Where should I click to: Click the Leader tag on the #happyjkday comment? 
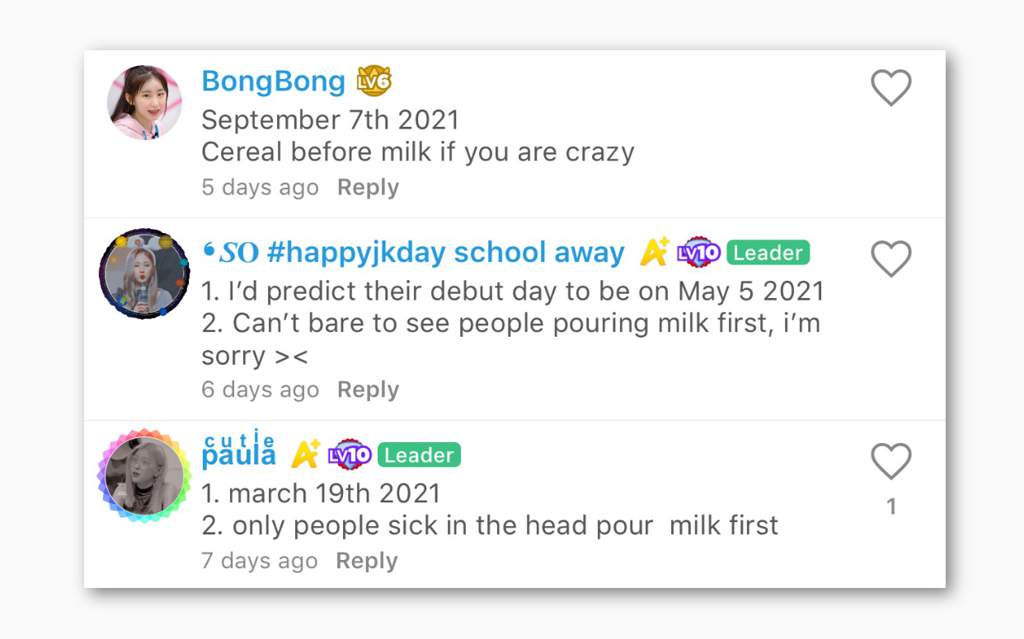pyautogui.click(x=768, y=253)
